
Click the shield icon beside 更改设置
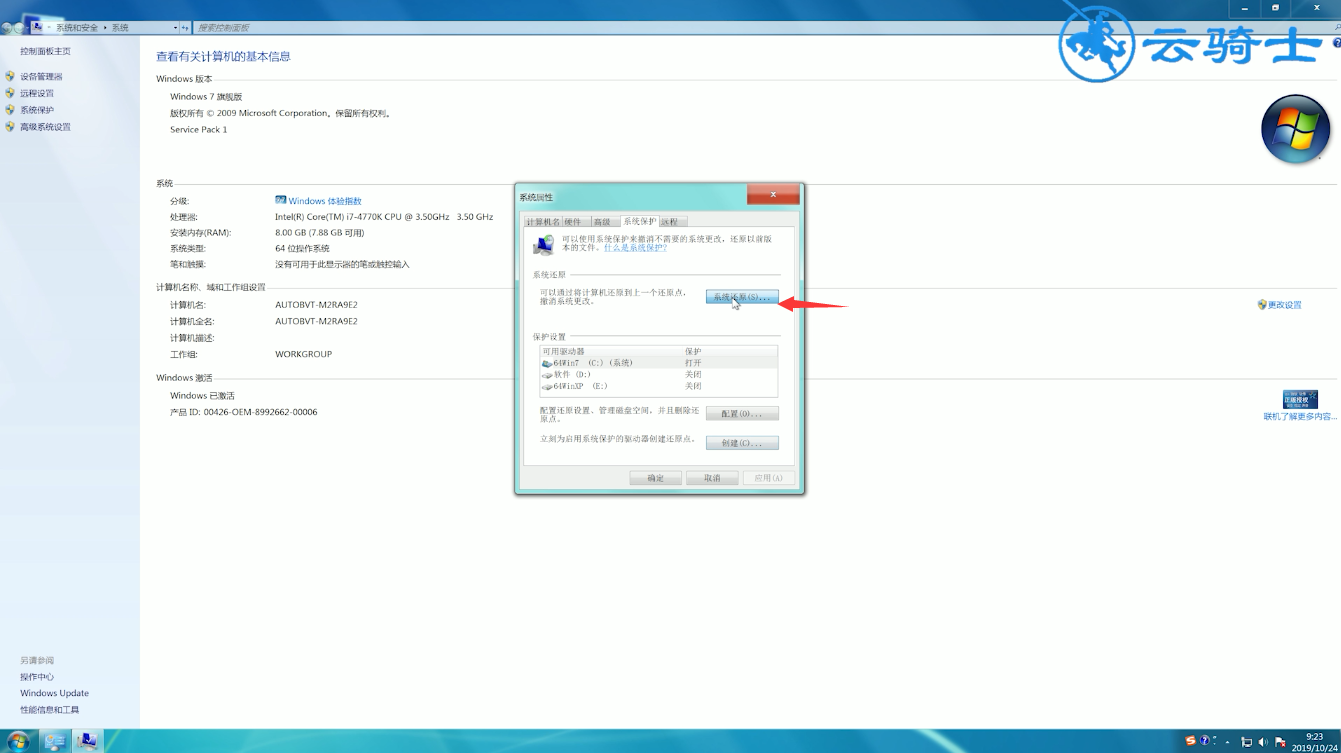pos(1262,305)
